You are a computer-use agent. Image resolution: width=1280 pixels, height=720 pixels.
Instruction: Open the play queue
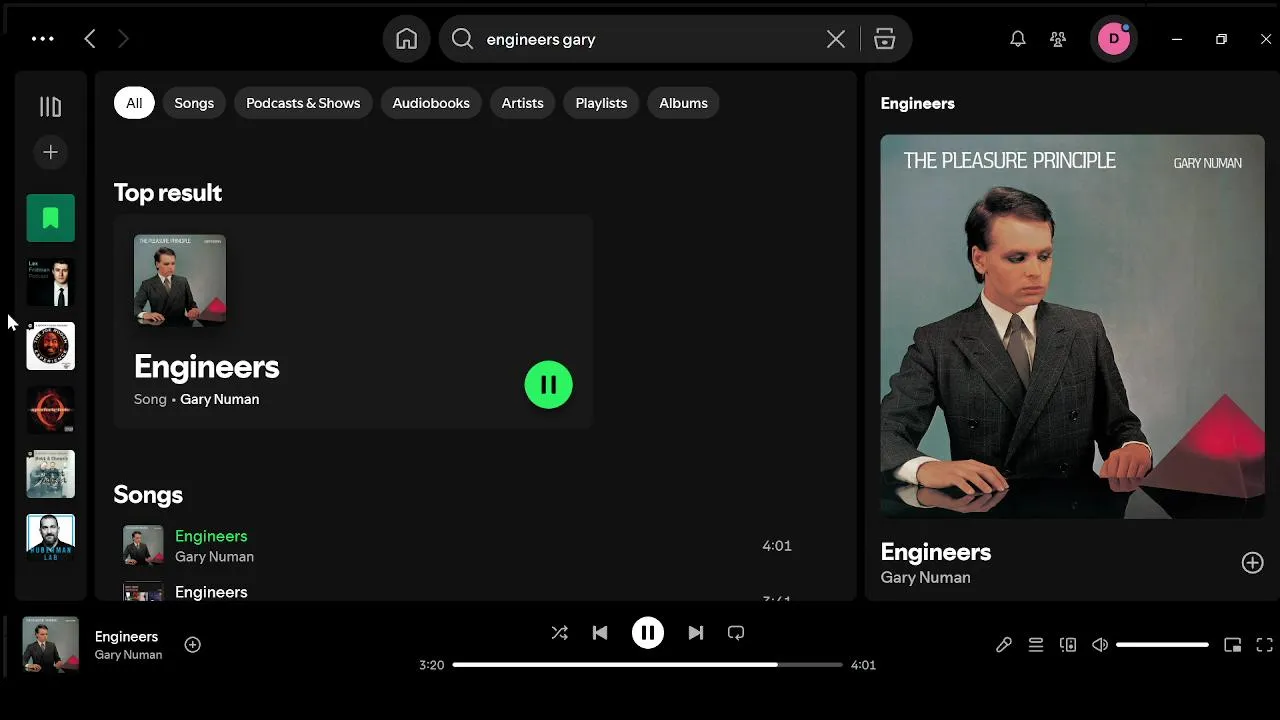click(x=1036, y=645)
